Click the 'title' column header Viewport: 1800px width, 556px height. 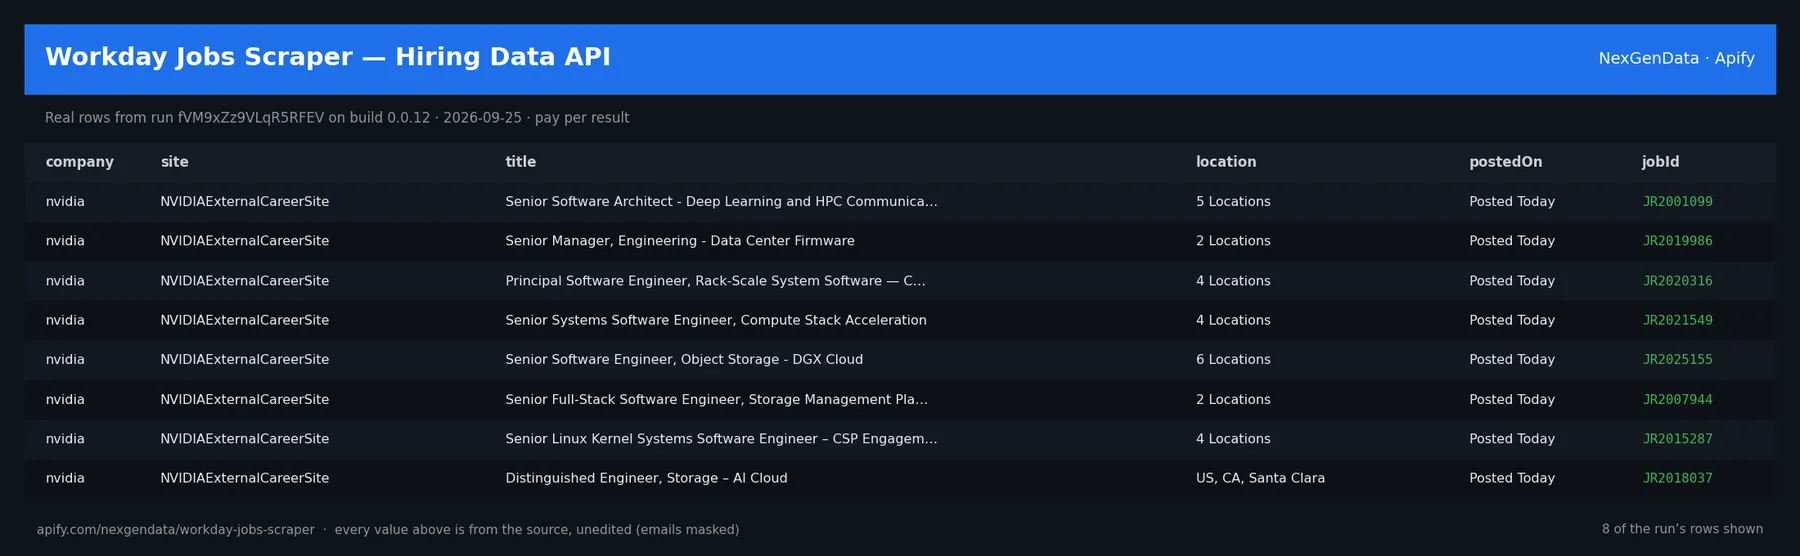pyautogui.click(x=520, y=162)
